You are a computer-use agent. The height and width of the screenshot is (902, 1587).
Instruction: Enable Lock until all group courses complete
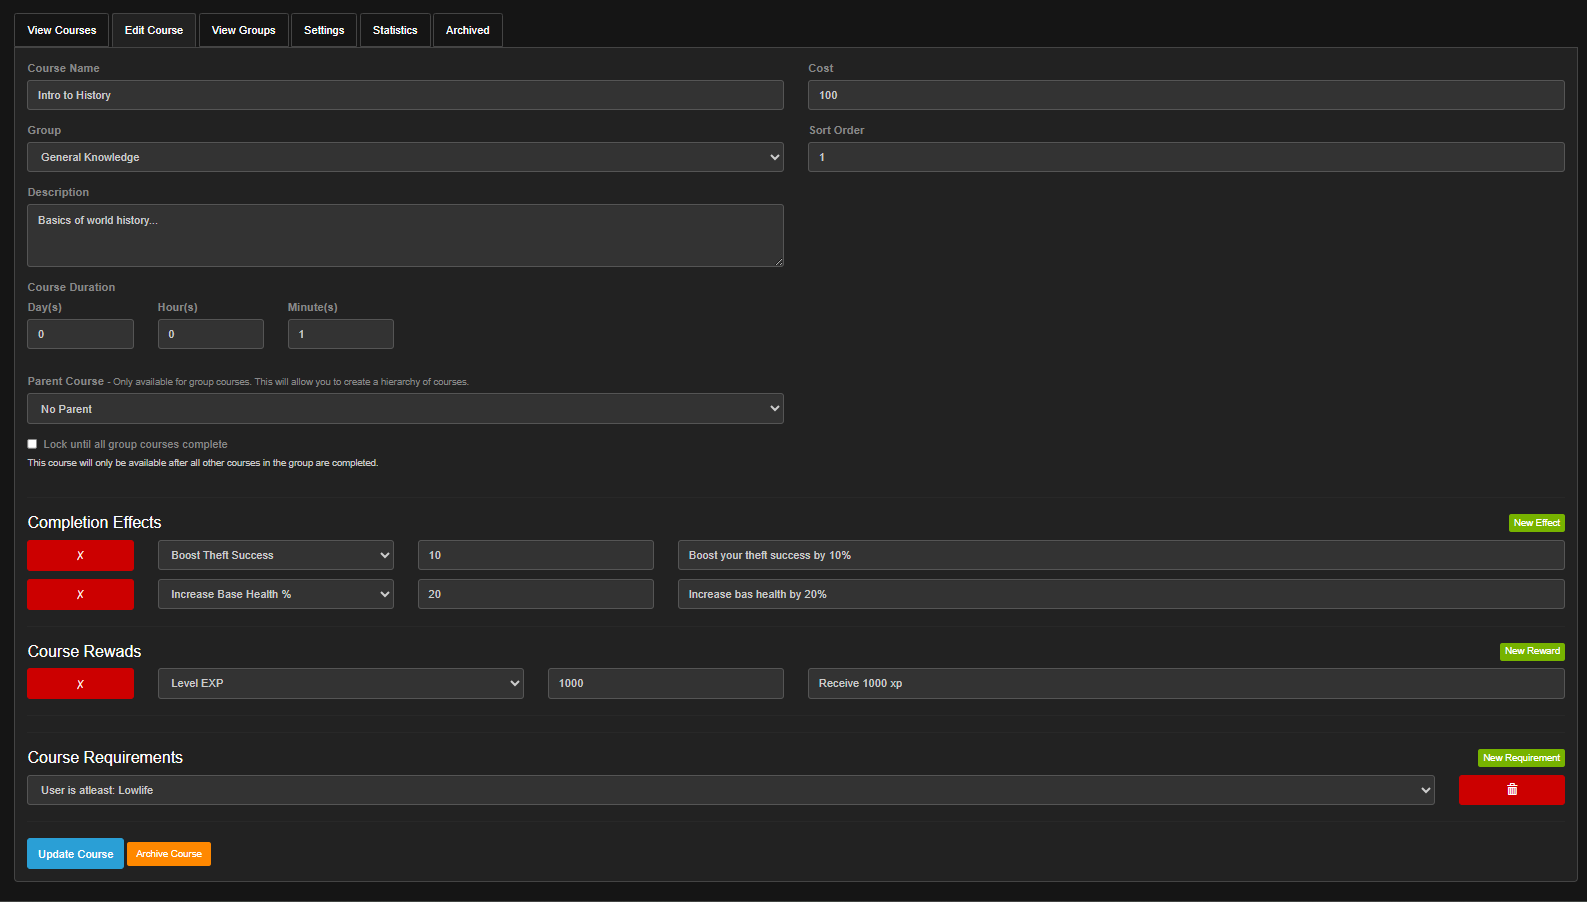pyautogui.click(x=32, y=444)
